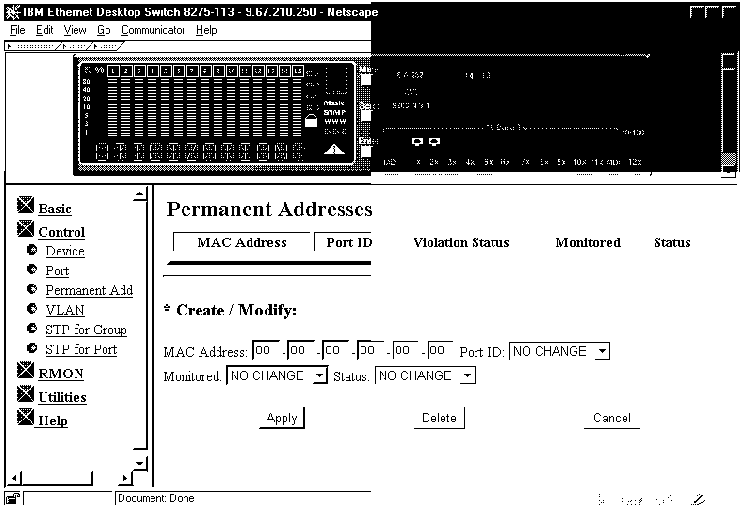The image size is (741, 509).
Task: Click the Basic section icon
Action: [27, 206]
